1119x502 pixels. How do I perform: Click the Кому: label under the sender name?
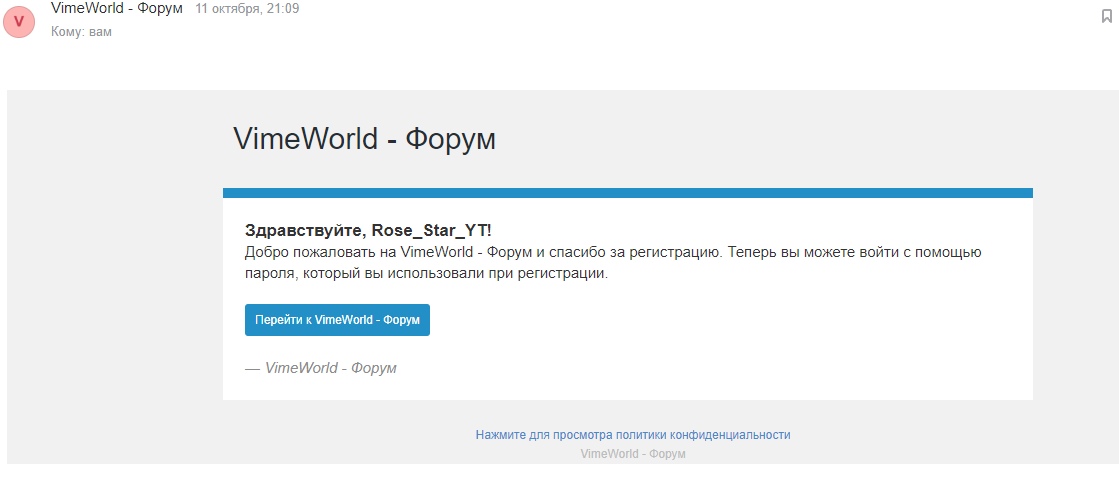(x=68, y=32)
